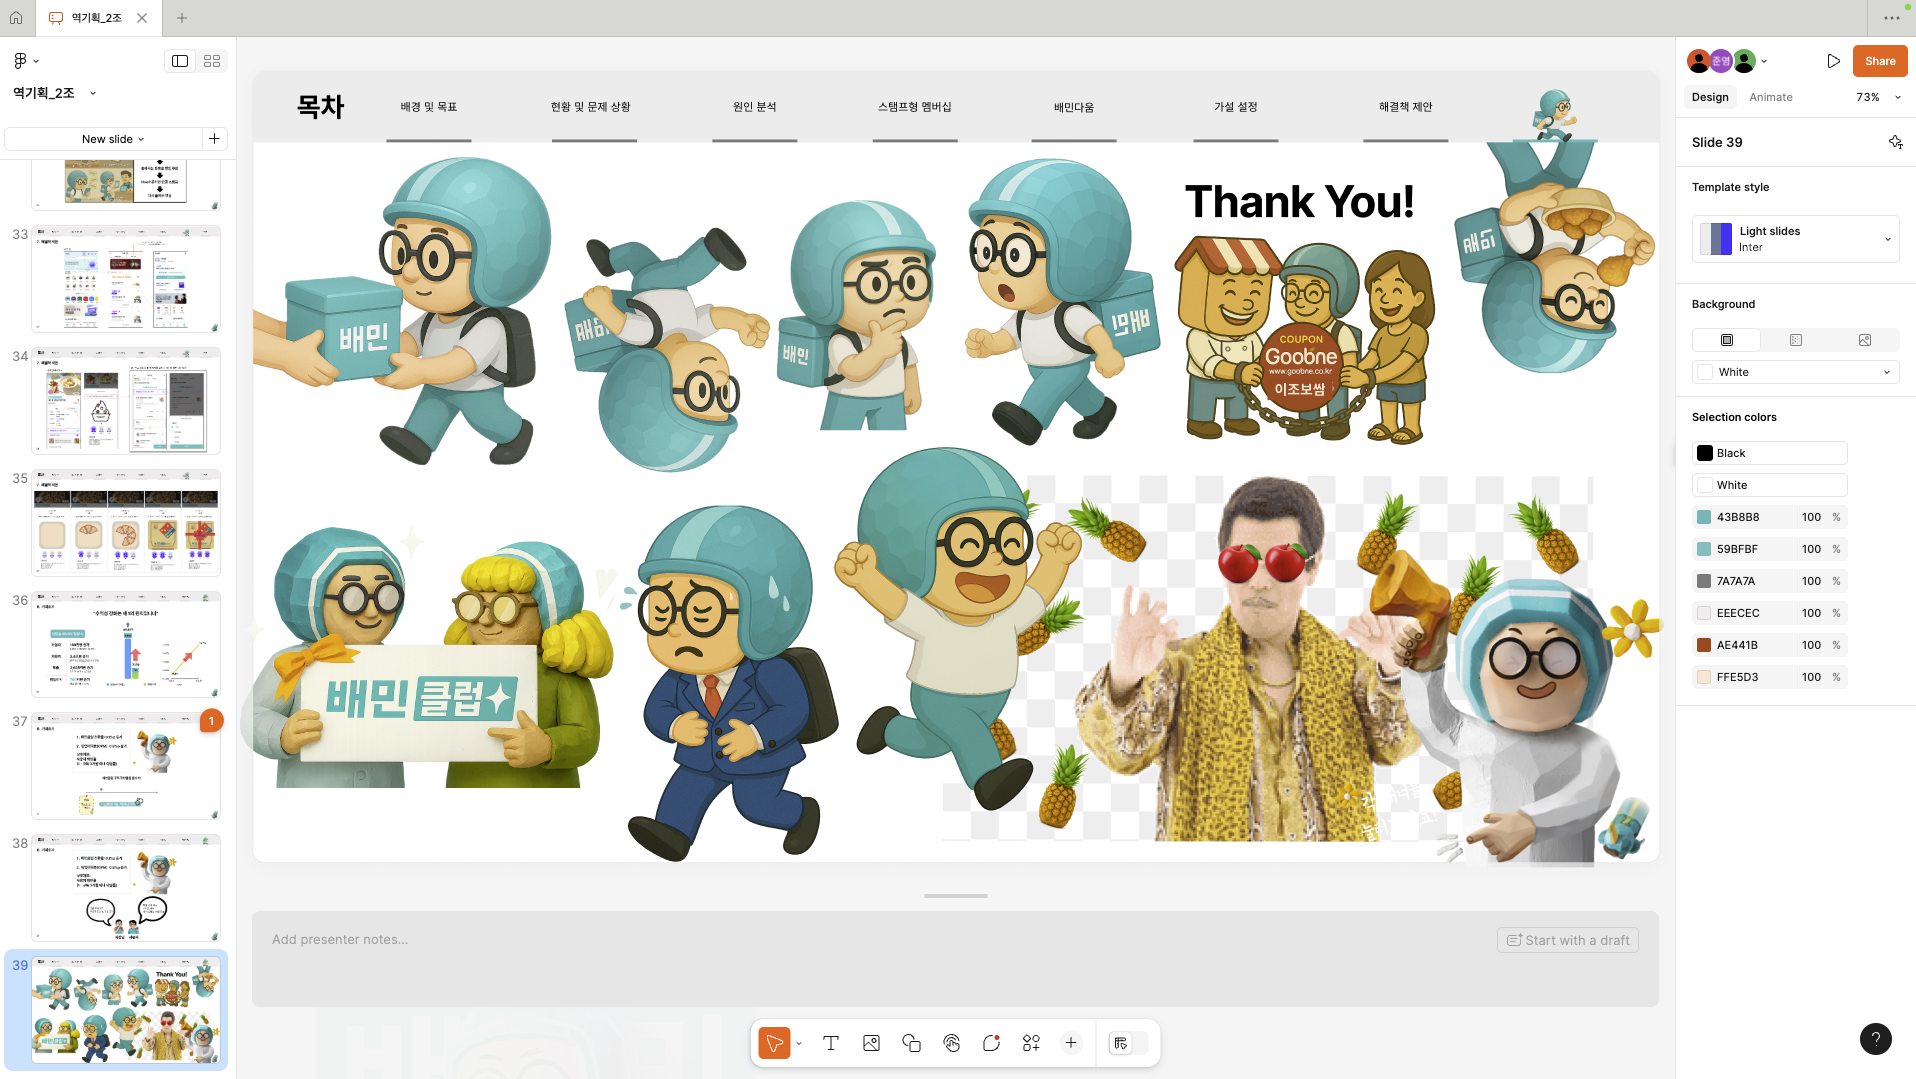Click the plus More tools button
Screen dimensions: 1916x1079
coord(1071,1043)
